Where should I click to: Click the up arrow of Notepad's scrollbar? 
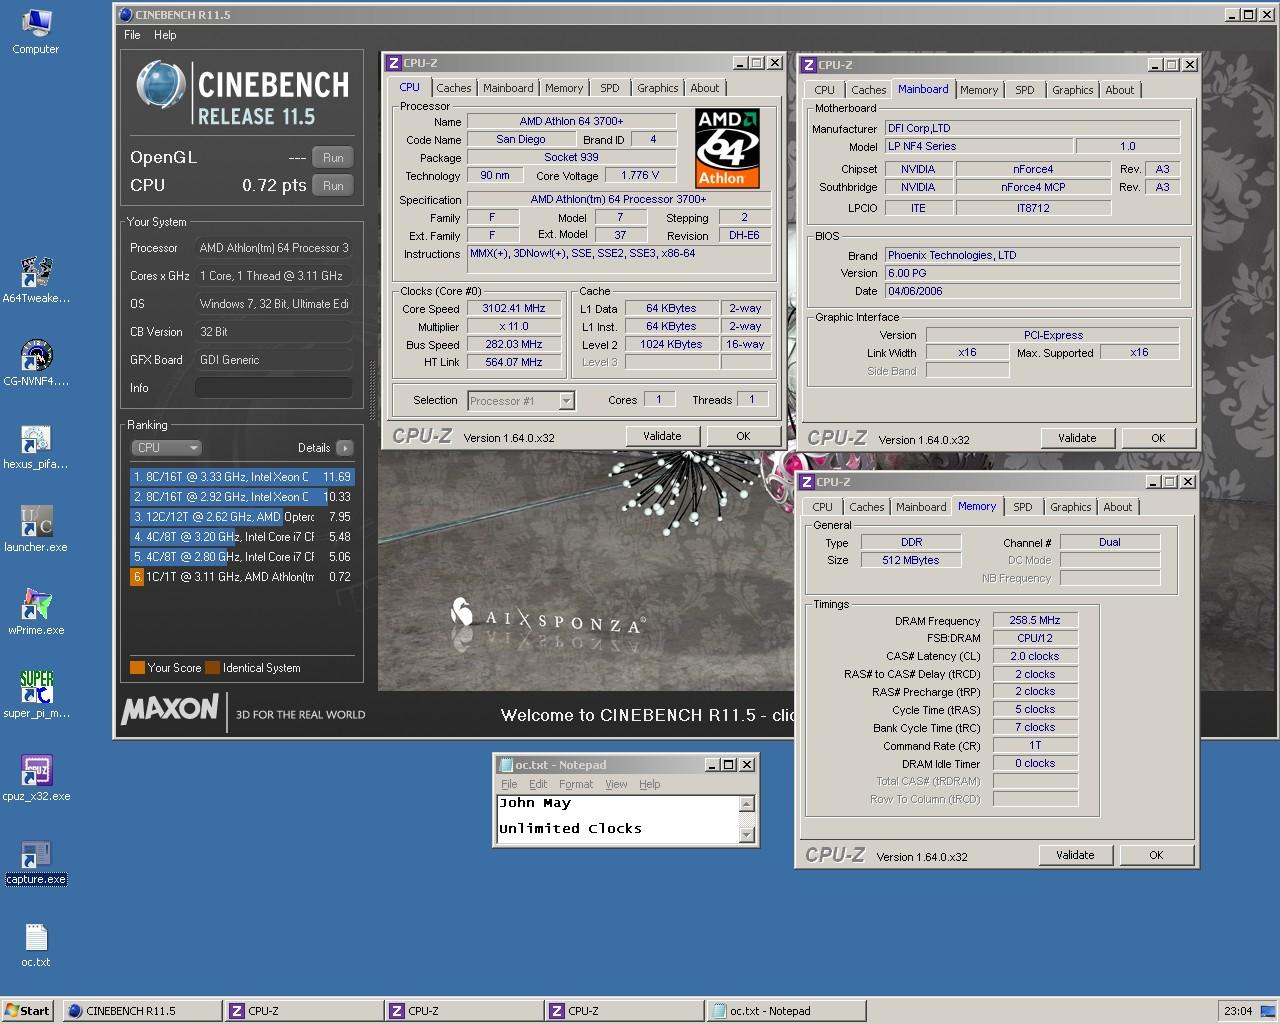click(746, 804)
